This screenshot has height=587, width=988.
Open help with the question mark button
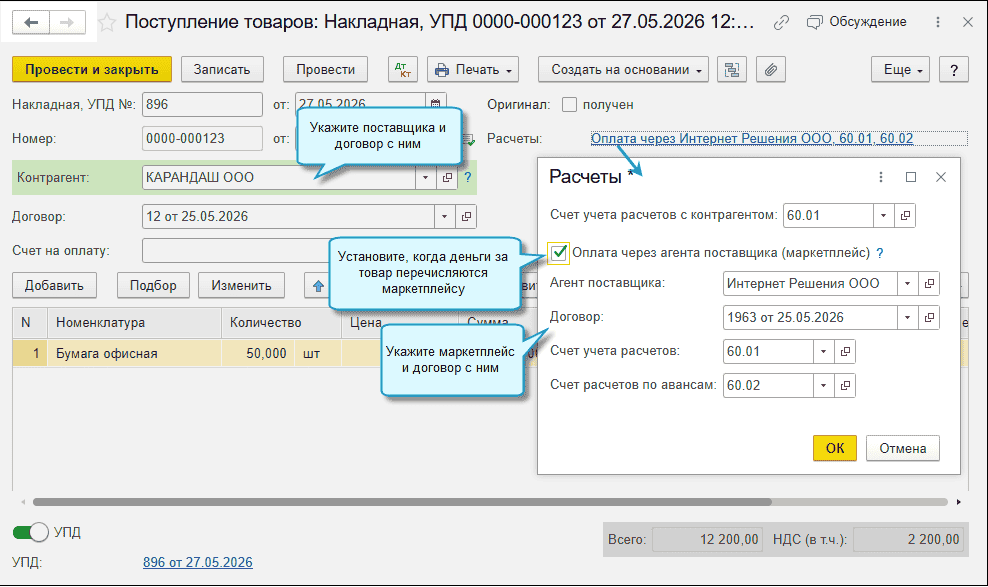pos(954,69)
